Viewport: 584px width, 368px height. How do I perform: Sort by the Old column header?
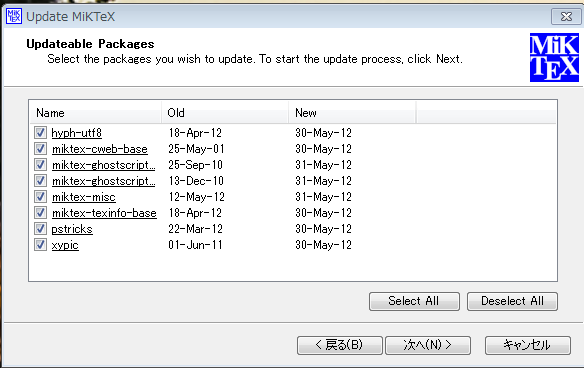click(225, 112)
